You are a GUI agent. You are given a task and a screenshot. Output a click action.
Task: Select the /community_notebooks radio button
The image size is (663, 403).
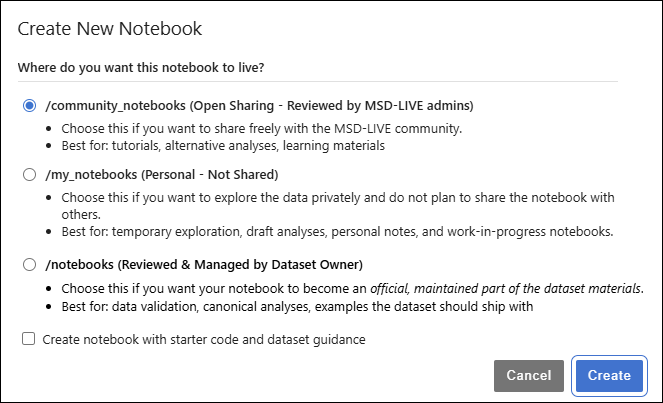pyautogui.click(x=29, y=105)
